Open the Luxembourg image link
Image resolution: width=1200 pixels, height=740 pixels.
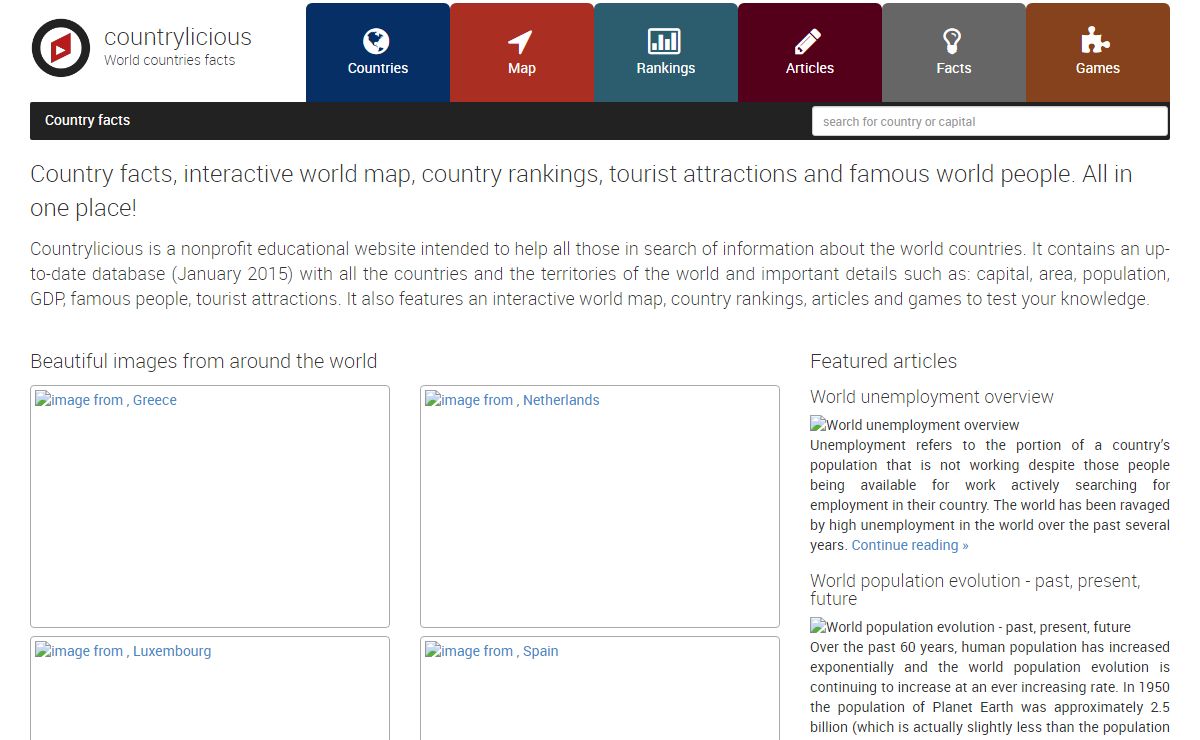123,651
